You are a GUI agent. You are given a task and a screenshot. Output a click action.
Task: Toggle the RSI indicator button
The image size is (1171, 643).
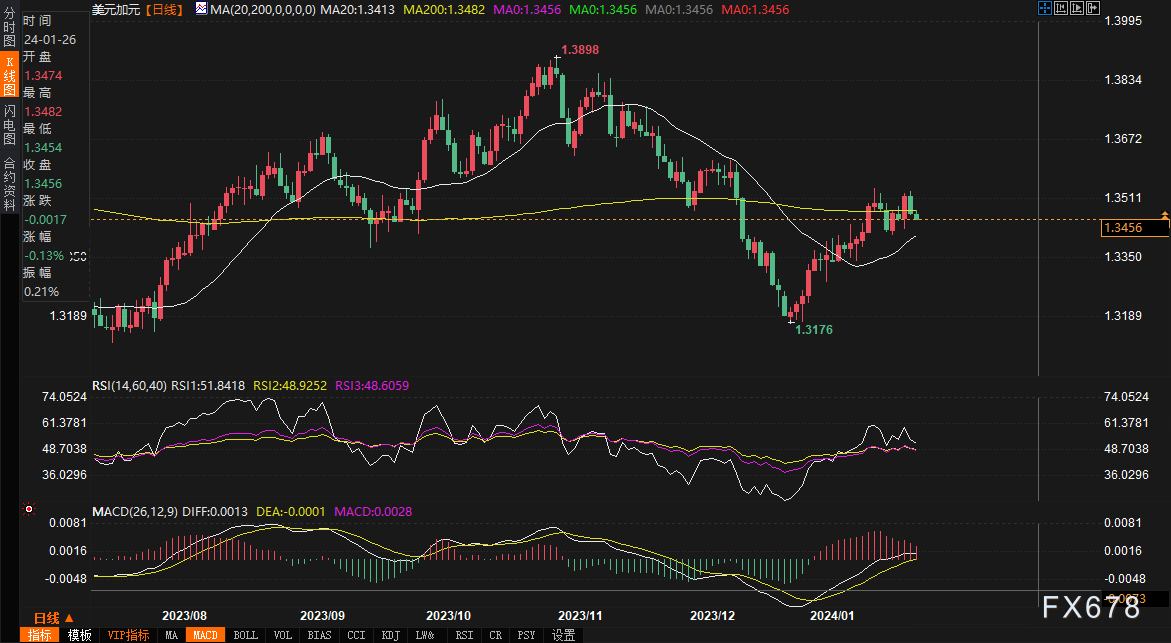click(464, 635)
